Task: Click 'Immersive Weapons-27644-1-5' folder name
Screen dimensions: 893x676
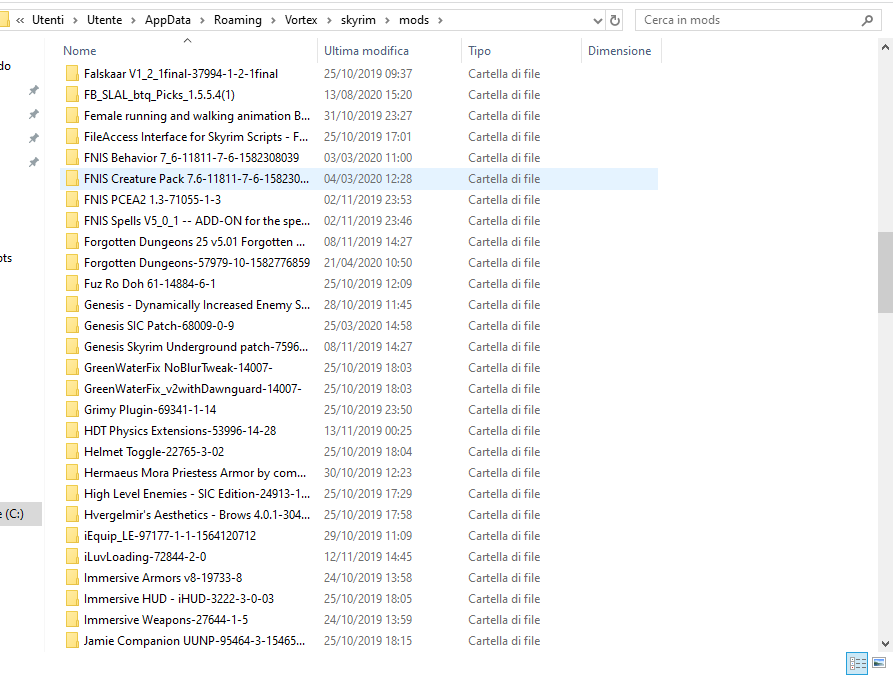Action: (166, 620)
